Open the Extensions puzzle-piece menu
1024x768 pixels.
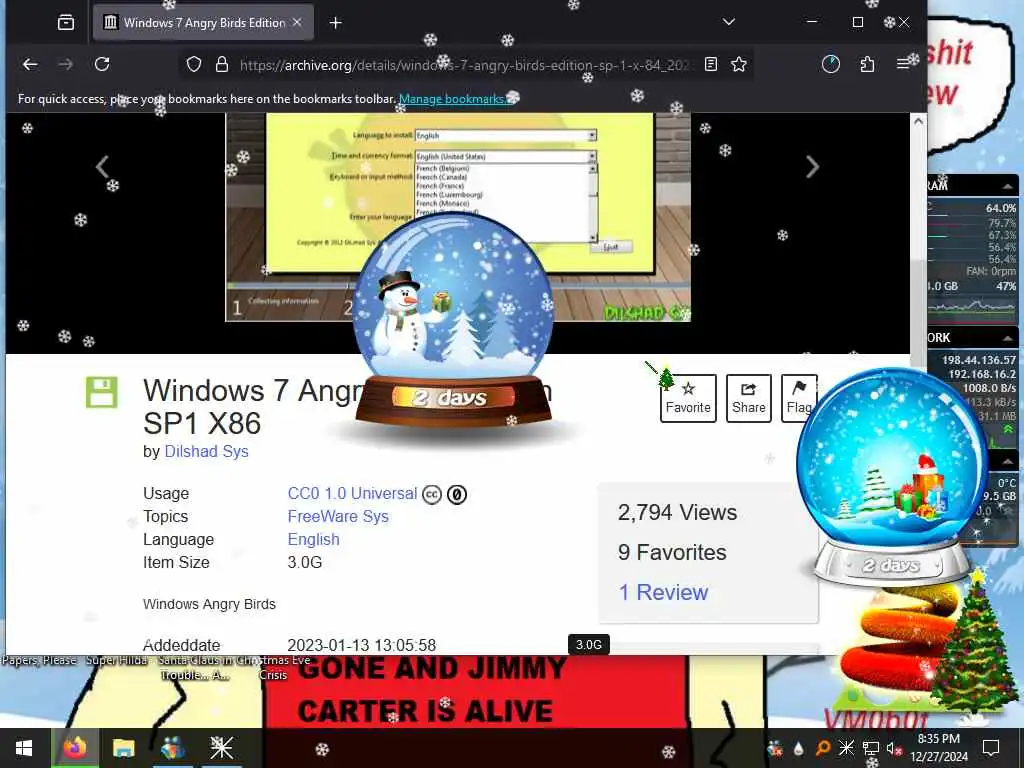(867, 64)
